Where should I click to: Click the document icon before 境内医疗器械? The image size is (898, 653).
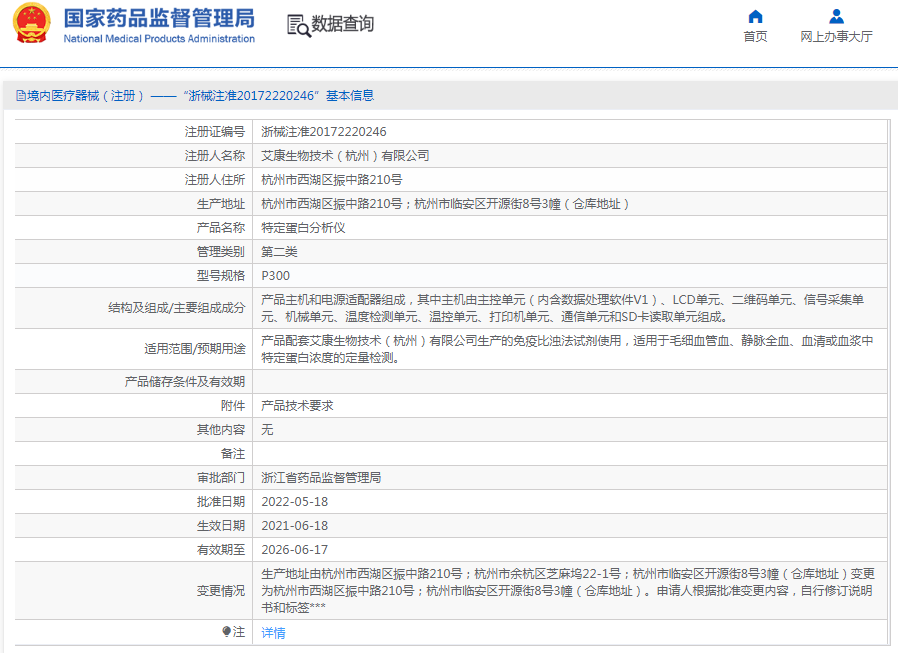coord(20,96)
